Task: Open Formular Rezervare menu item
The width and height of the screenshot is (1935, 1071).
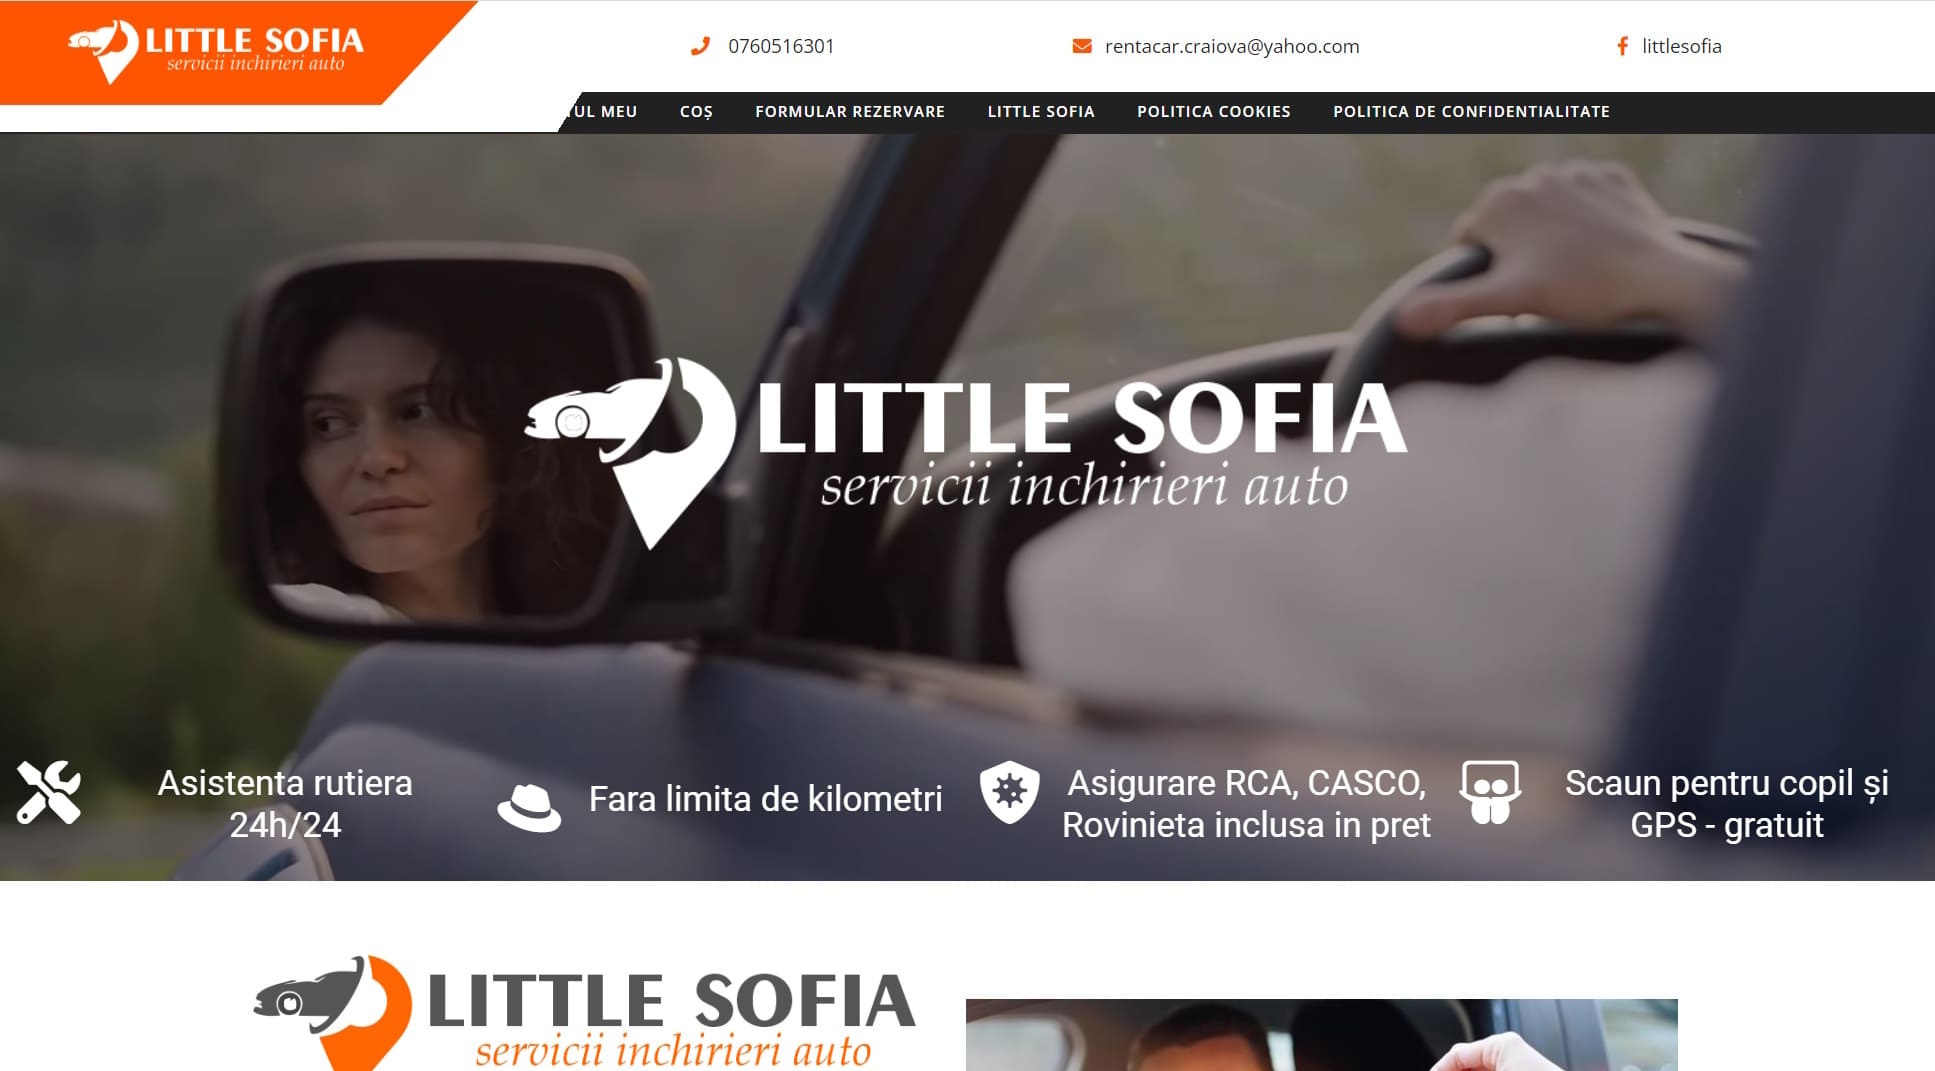Action: click(x=850, y=112)
